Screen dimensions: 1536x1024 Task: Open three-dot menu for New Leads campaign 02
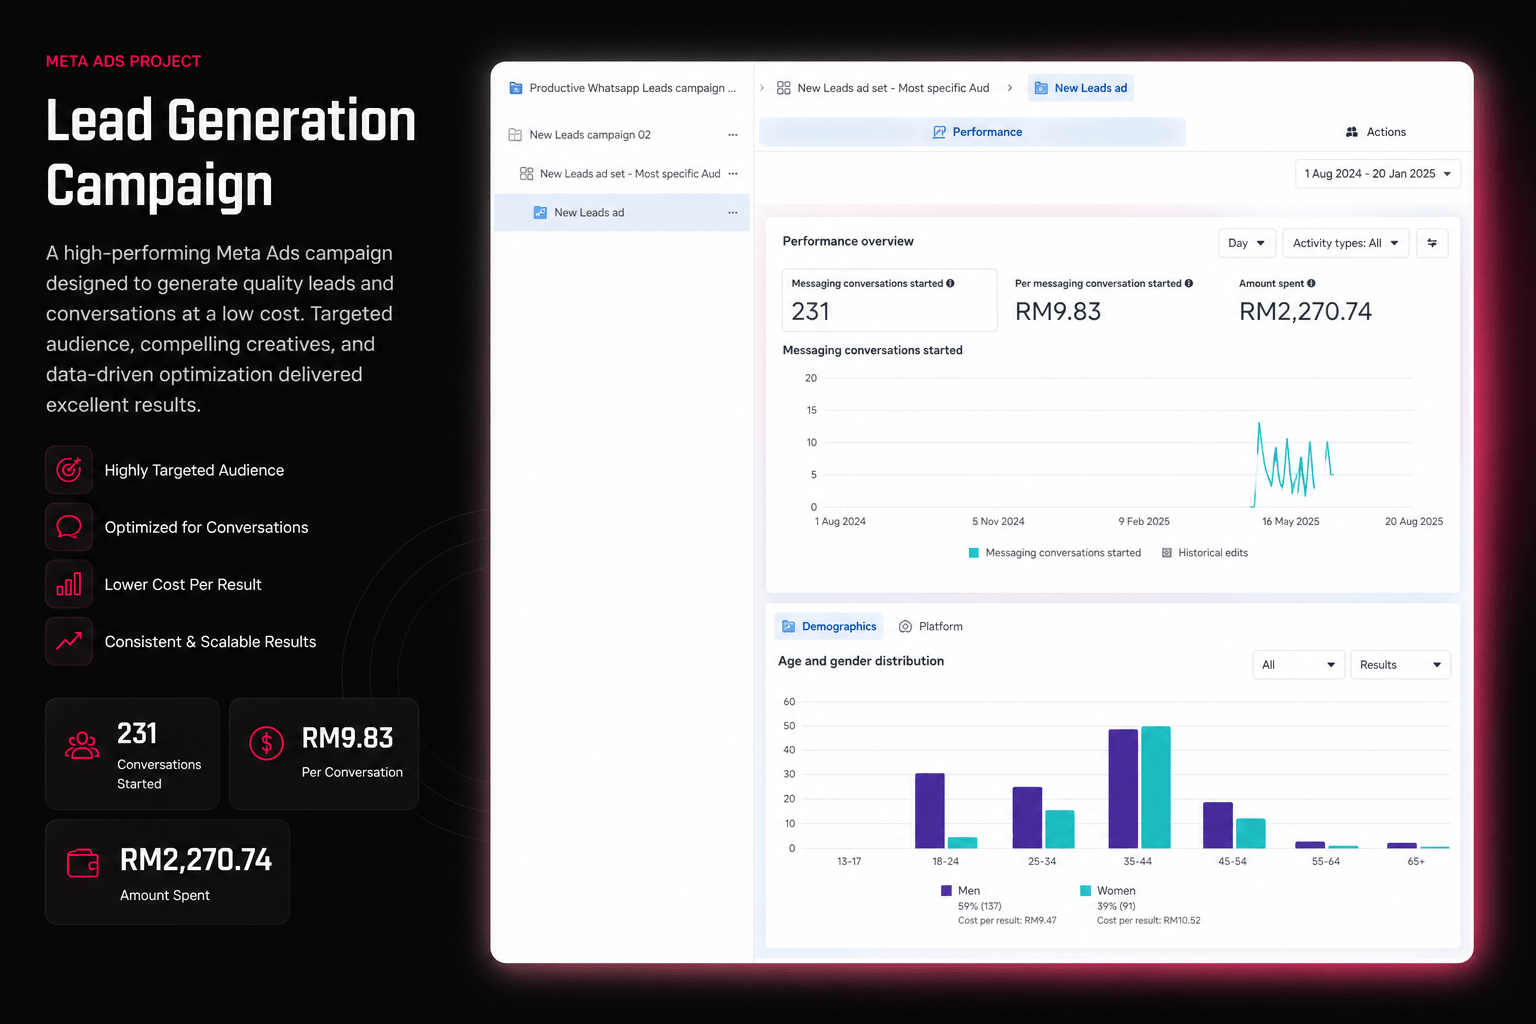click(x=733, y=135)
